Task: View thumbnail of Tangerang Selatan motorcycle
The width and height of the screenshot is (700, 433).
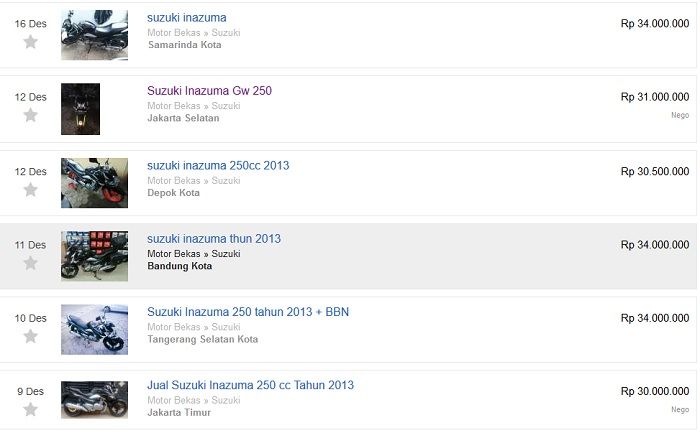Action: 94,329
